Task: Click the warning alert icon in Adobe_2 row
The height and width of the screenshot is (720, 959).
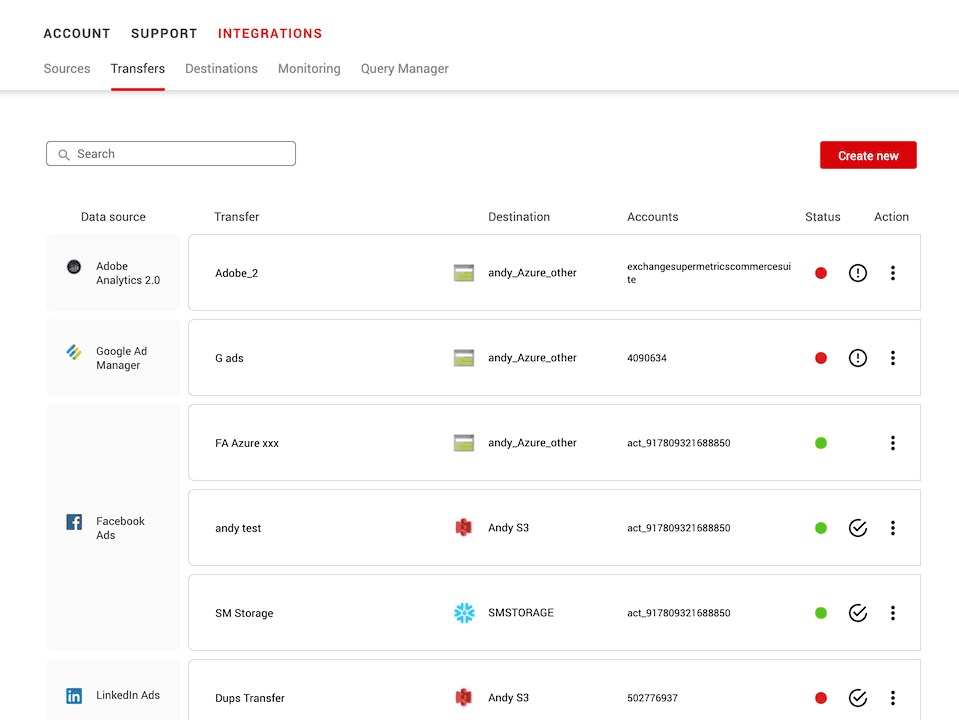Action: (857, 273)
